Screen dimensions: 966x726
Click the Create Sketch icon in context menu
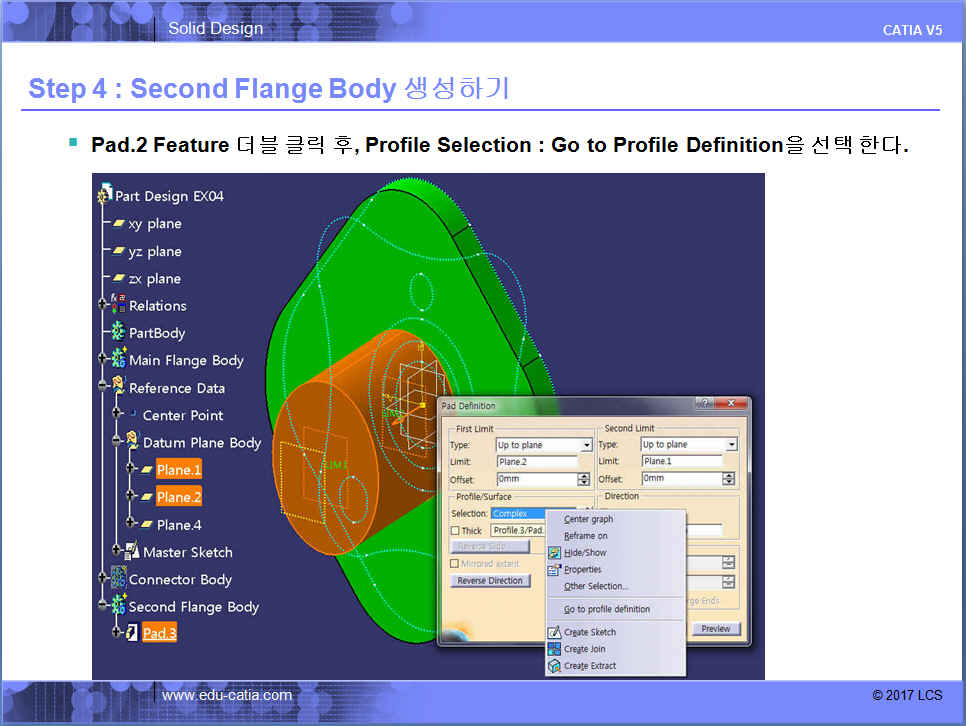coord(554,632)
